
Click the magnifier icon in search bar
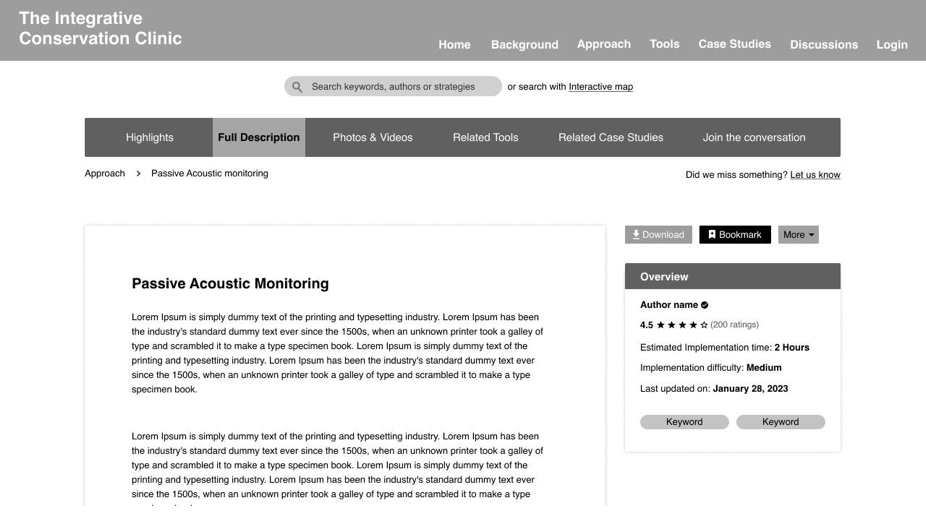point(297,87)
